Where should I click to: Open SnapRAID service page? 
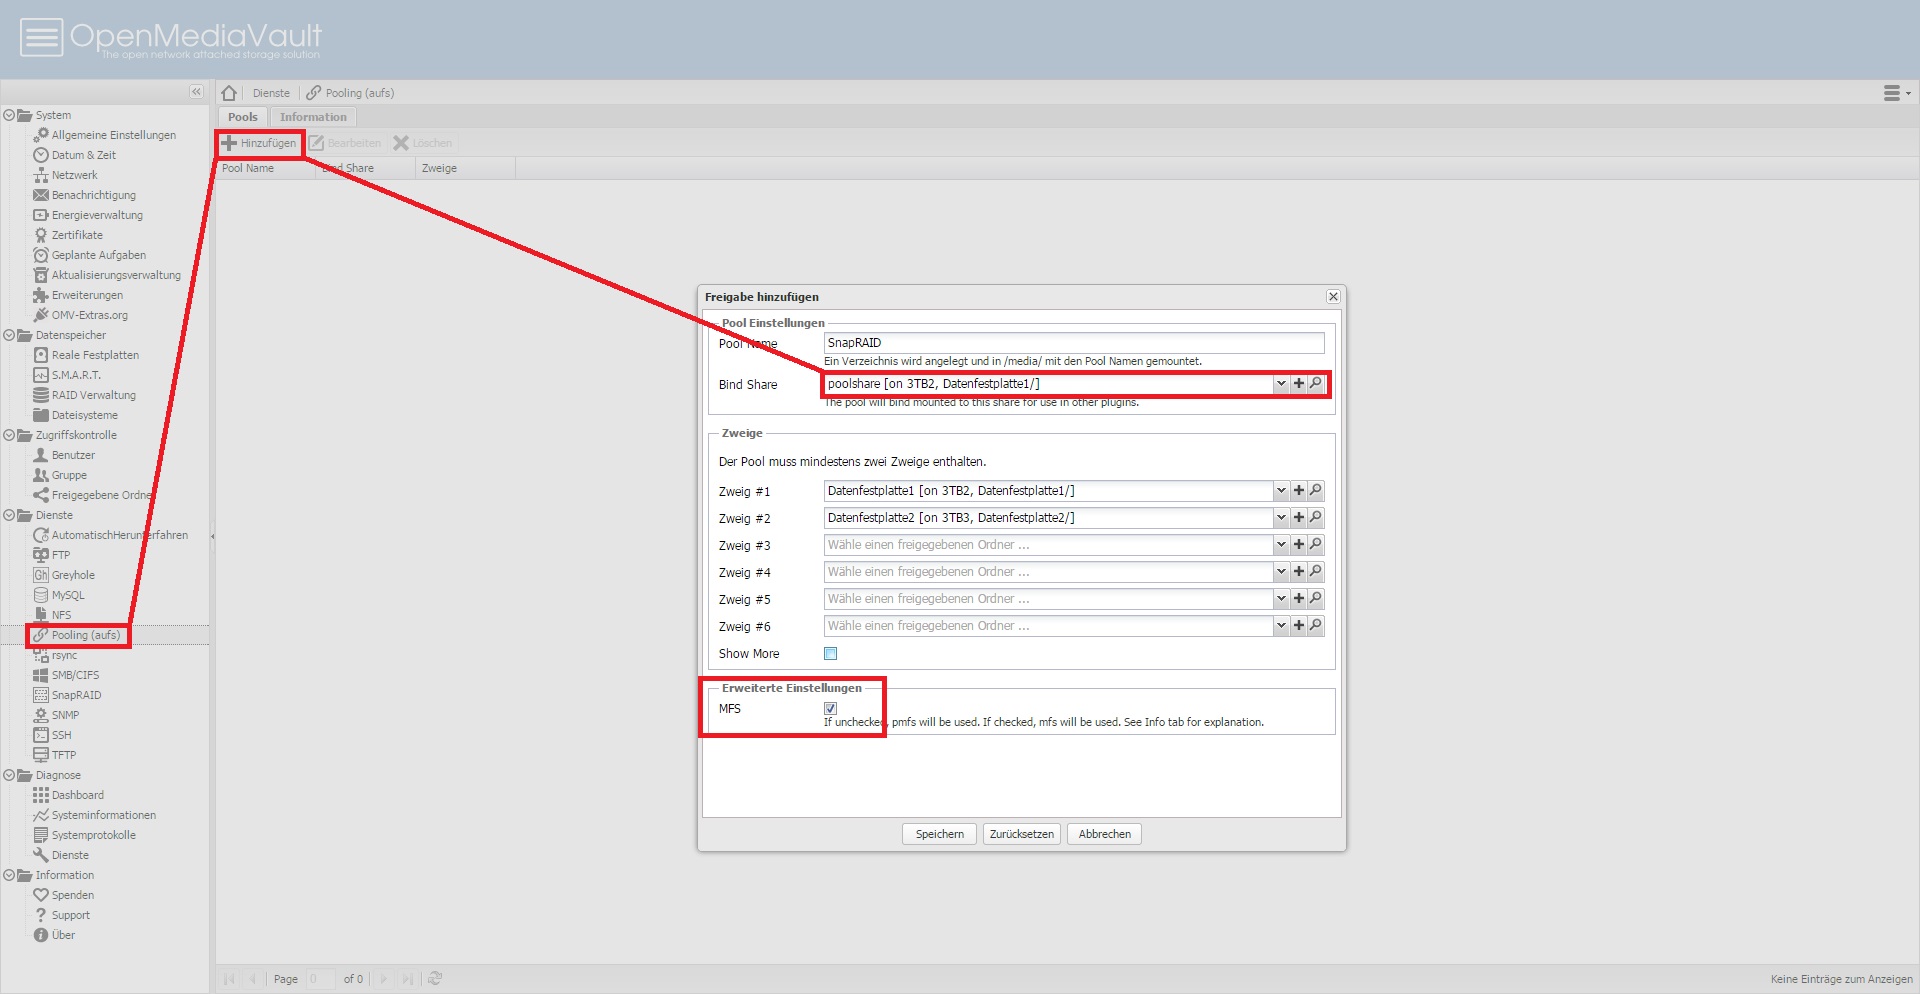pyautogui.click(x=76, y=695)
